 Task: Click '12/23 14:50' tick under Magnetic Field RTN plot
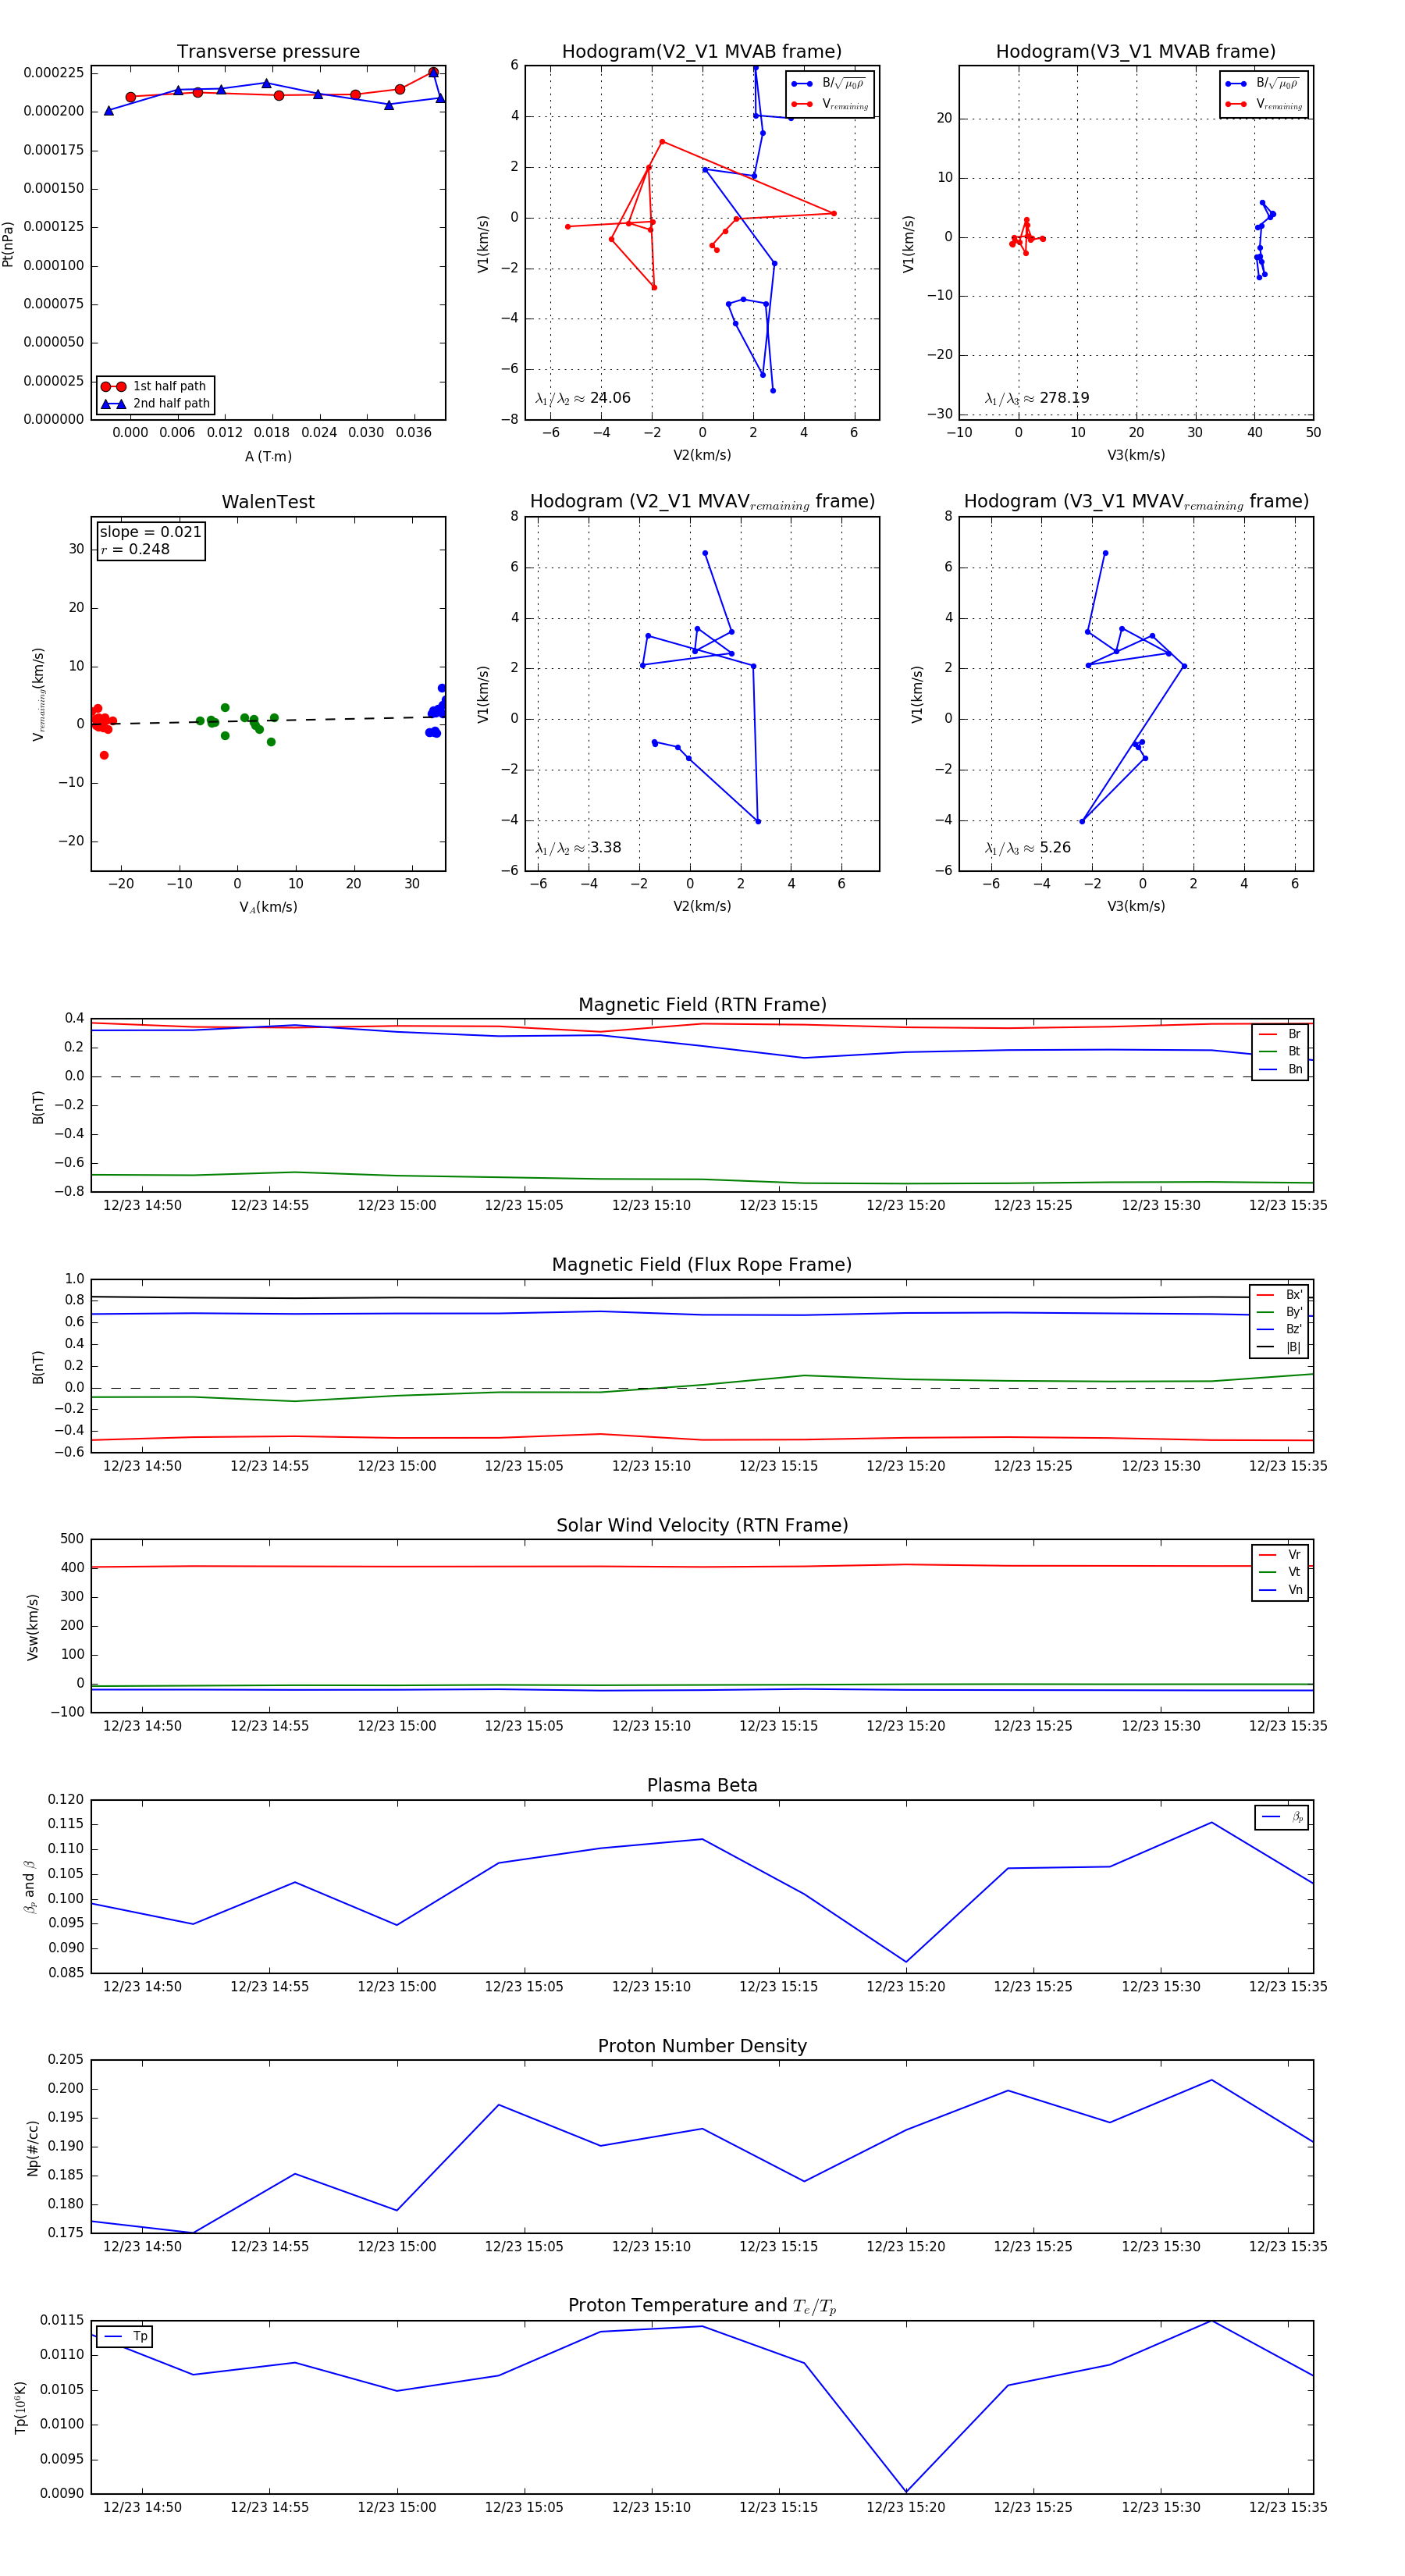pyautogui.click(x=142, y=1205)
